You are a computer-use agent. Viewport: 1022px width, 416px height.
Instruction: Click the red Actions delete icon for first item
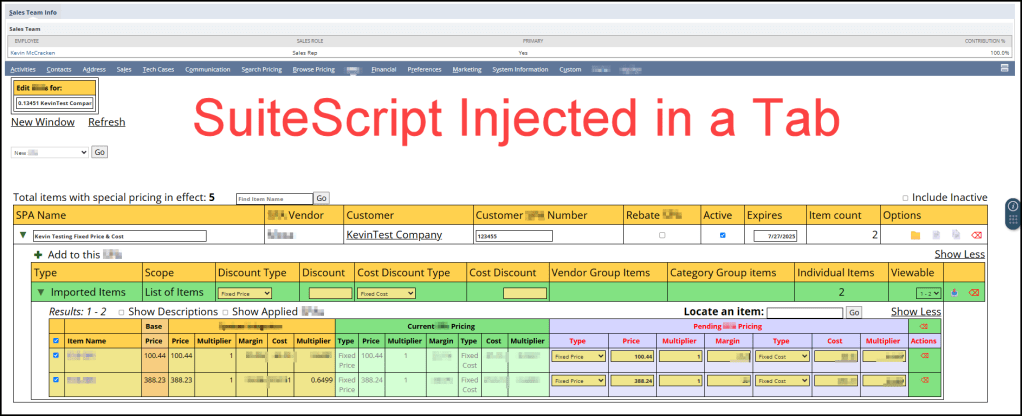point(924,355)
